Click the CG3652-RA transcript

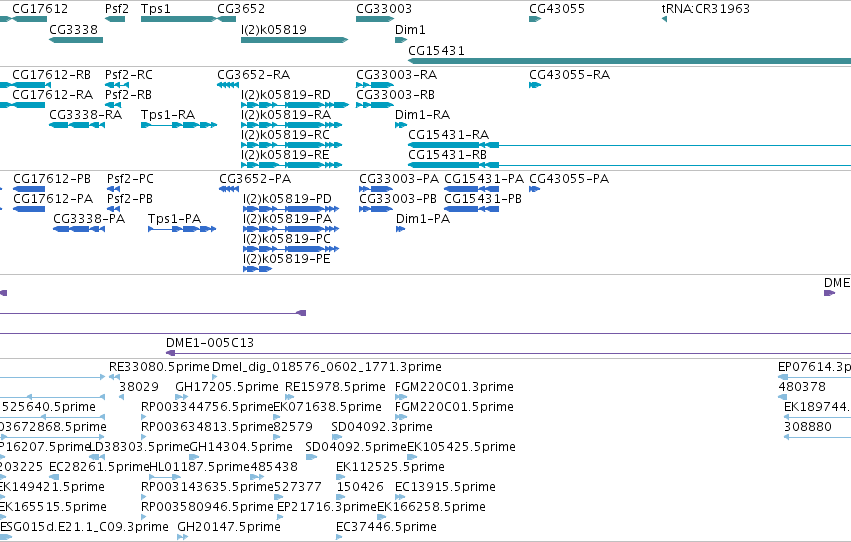click(228, 85)
